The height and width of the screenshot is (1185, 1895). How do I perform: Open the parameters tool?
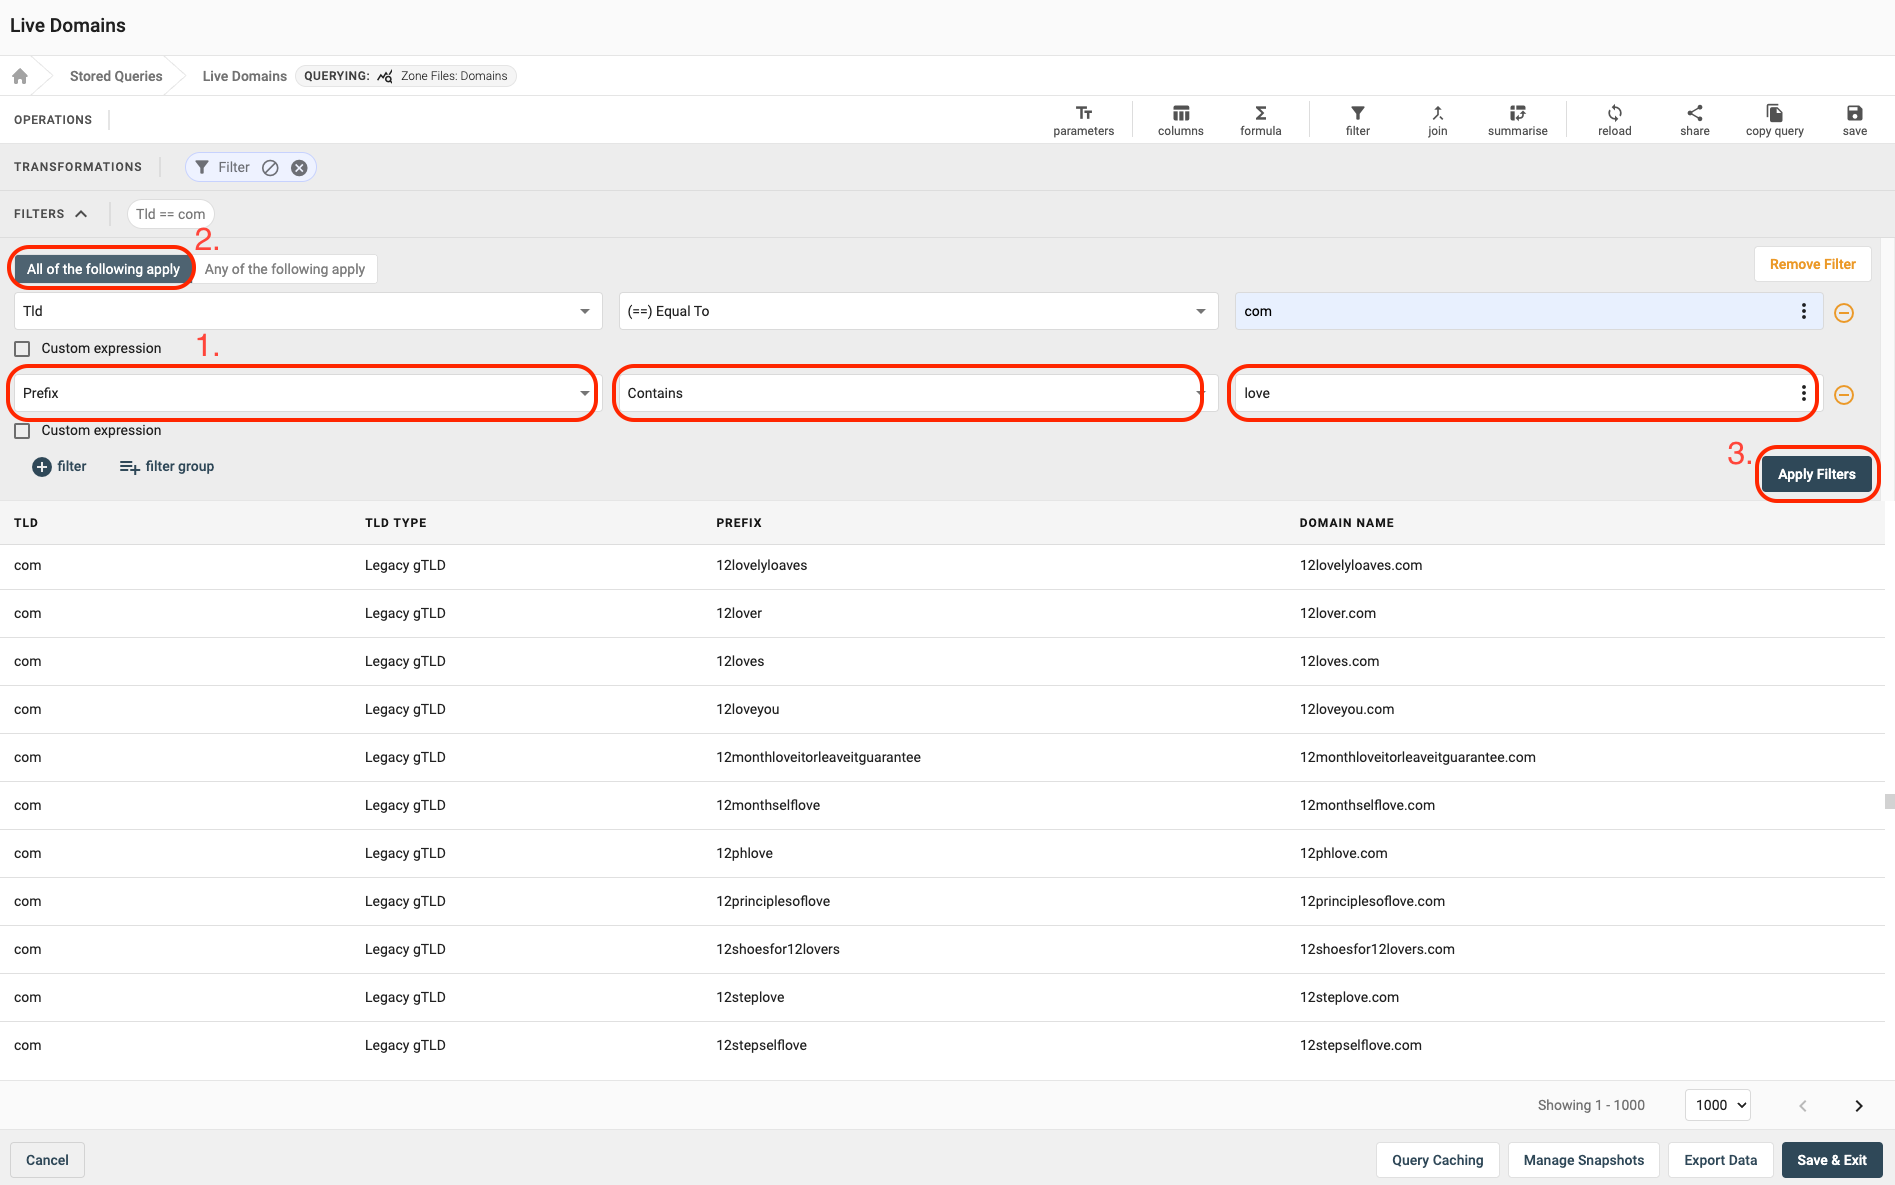pos(1083,119)
